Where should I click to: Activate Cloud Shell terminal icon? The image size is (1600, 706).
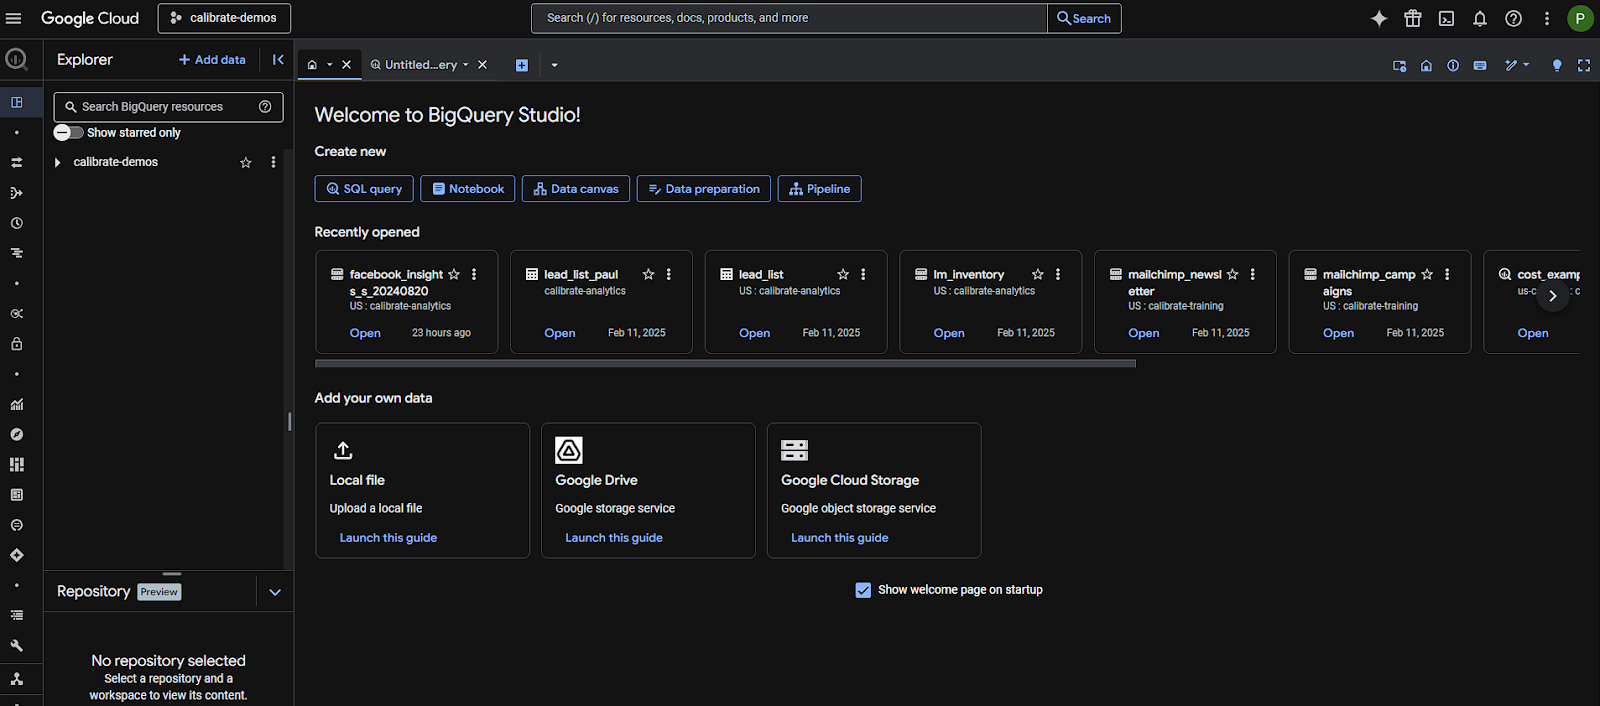click(x=1446, y=18)
